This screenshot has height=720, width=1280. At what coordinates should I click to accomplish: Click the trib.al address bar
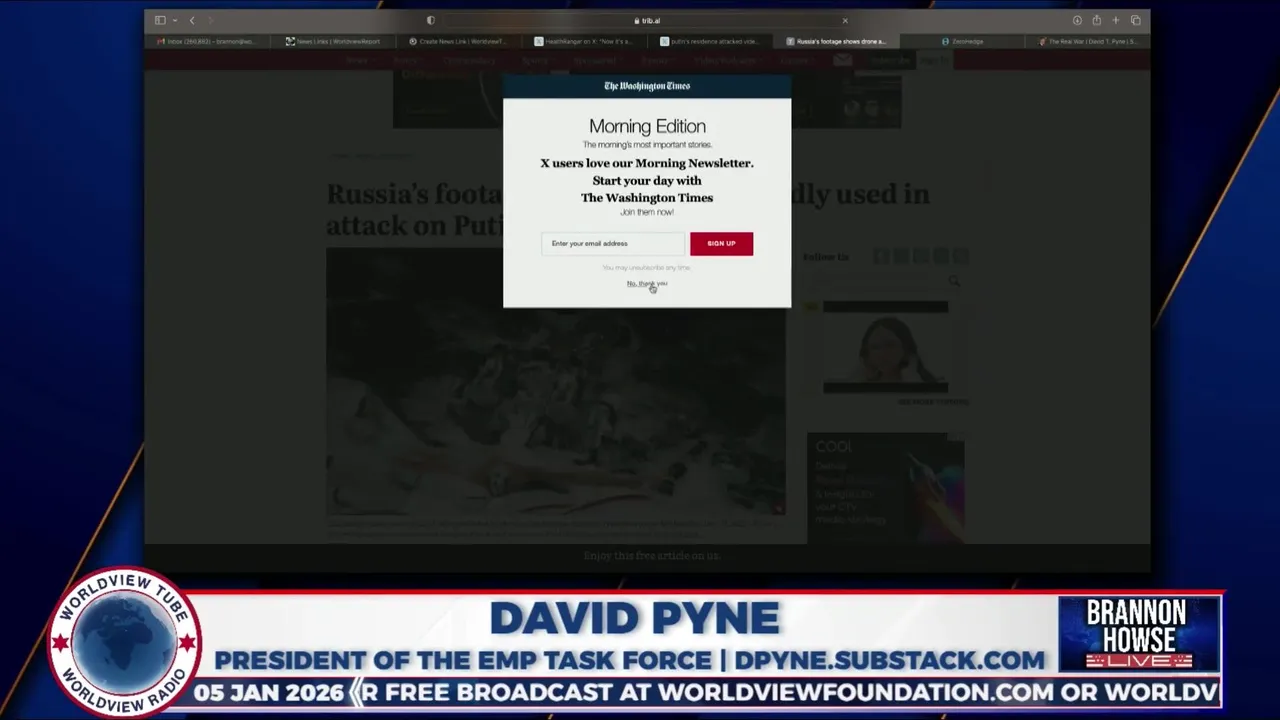pos(647,20)
